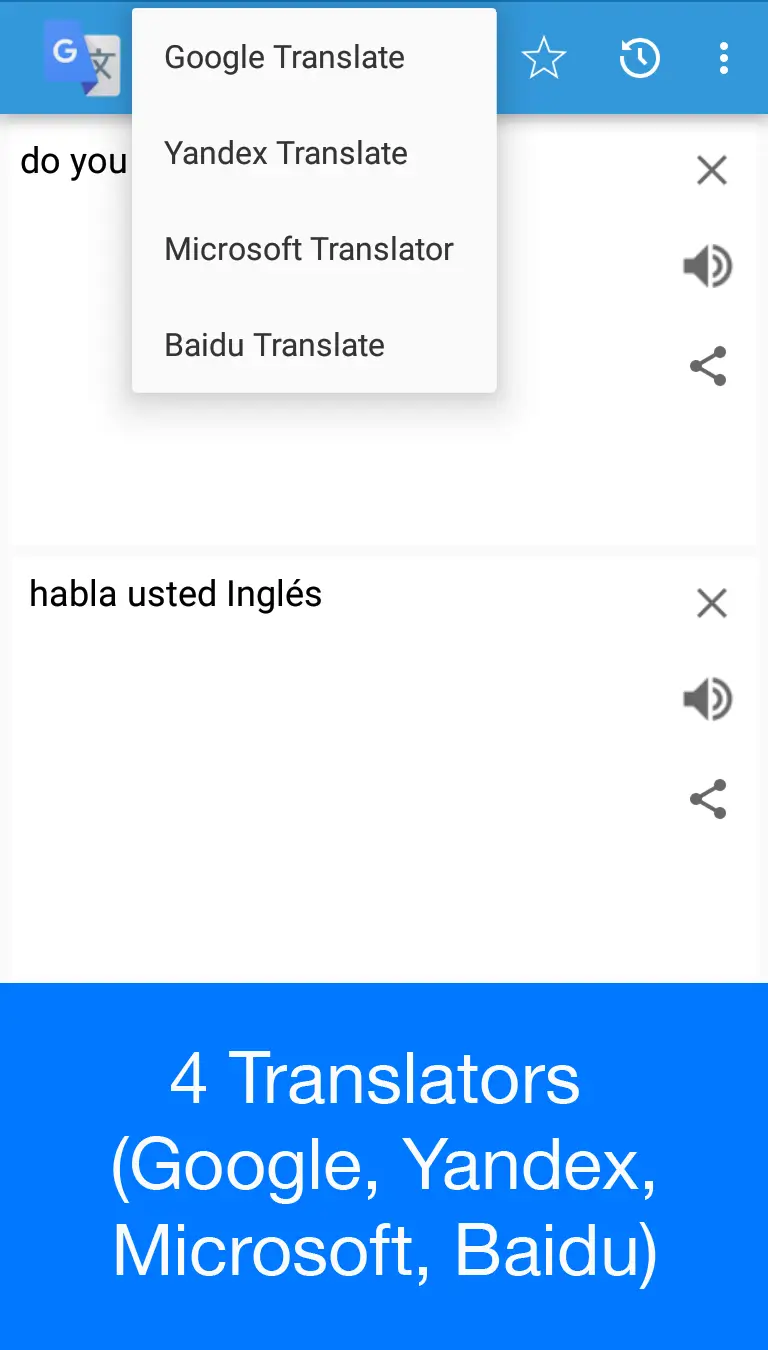The width and height of the screenshot is (768, 1350).
Task: Open translation history
Action: click(640, 58)
